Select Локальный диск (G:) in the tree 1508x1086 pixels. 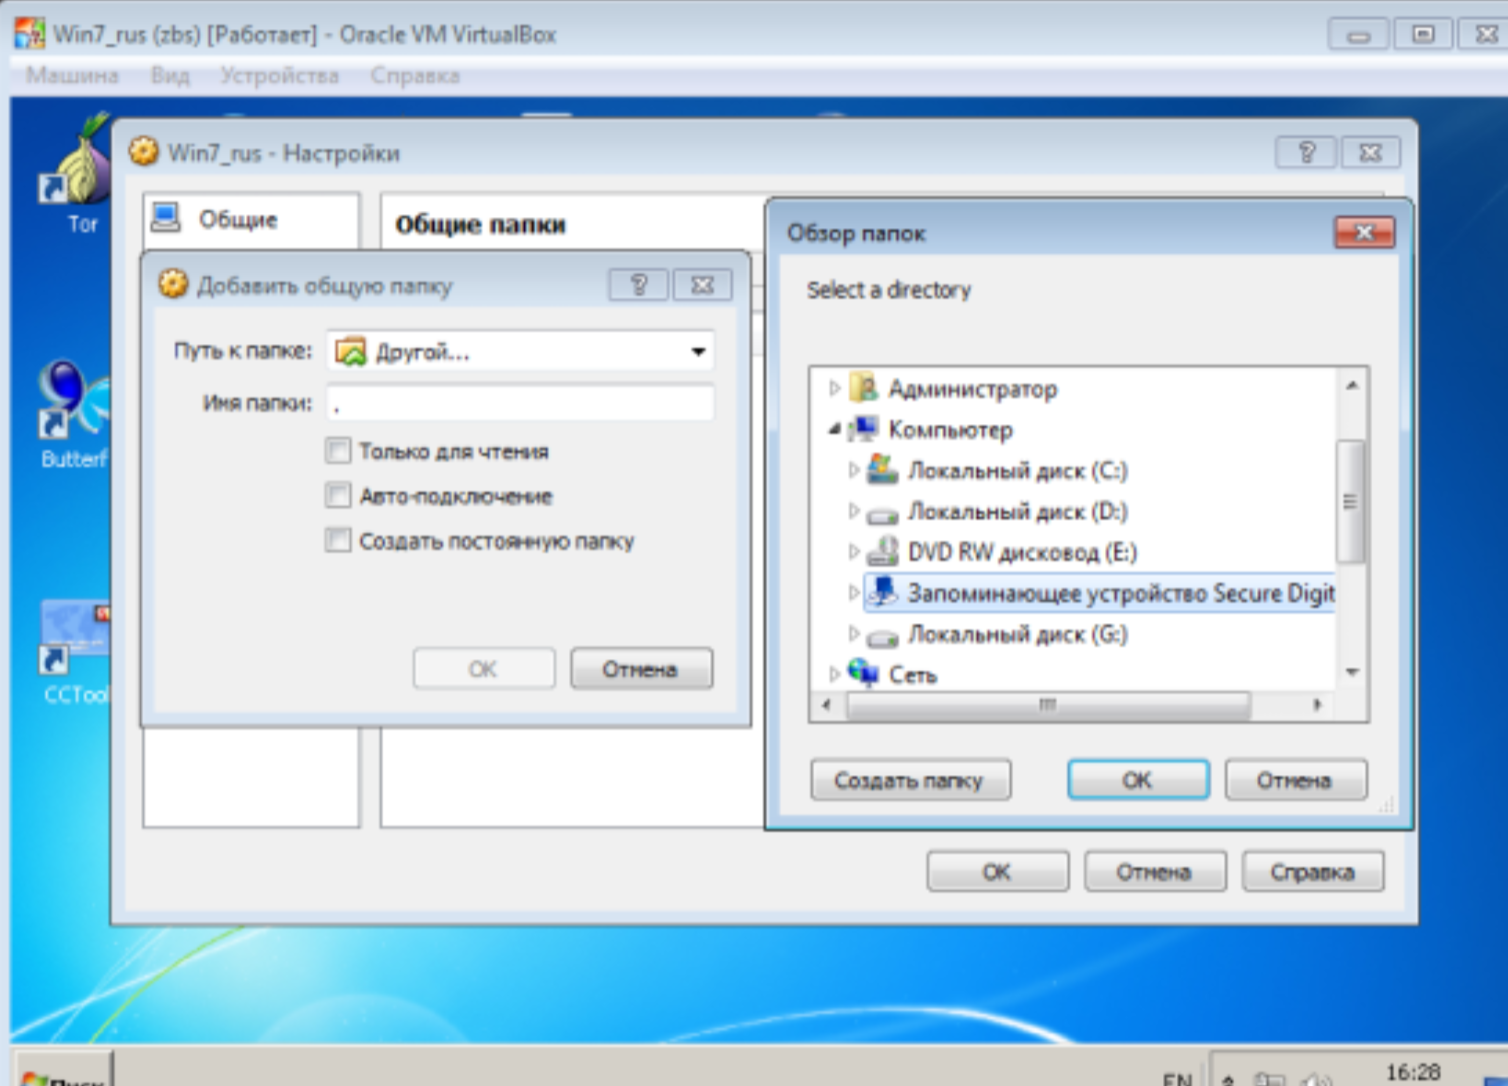1017,634
